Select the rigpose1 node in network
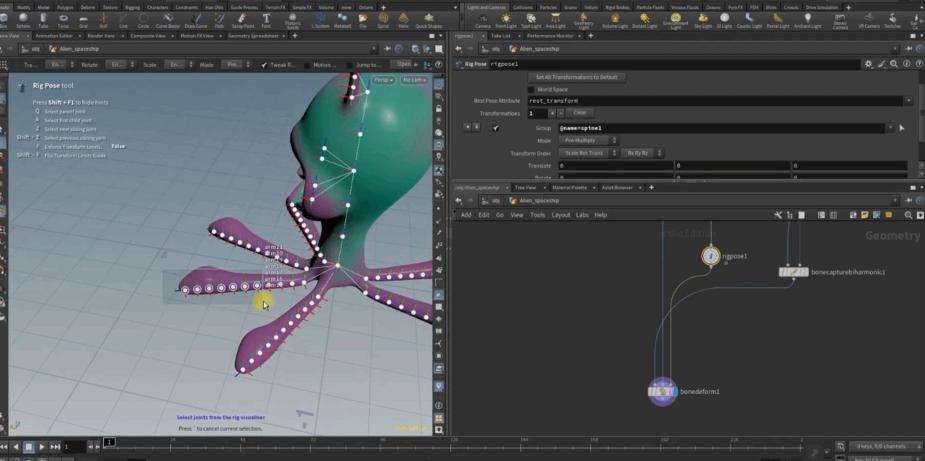 (x=710, y=256)
